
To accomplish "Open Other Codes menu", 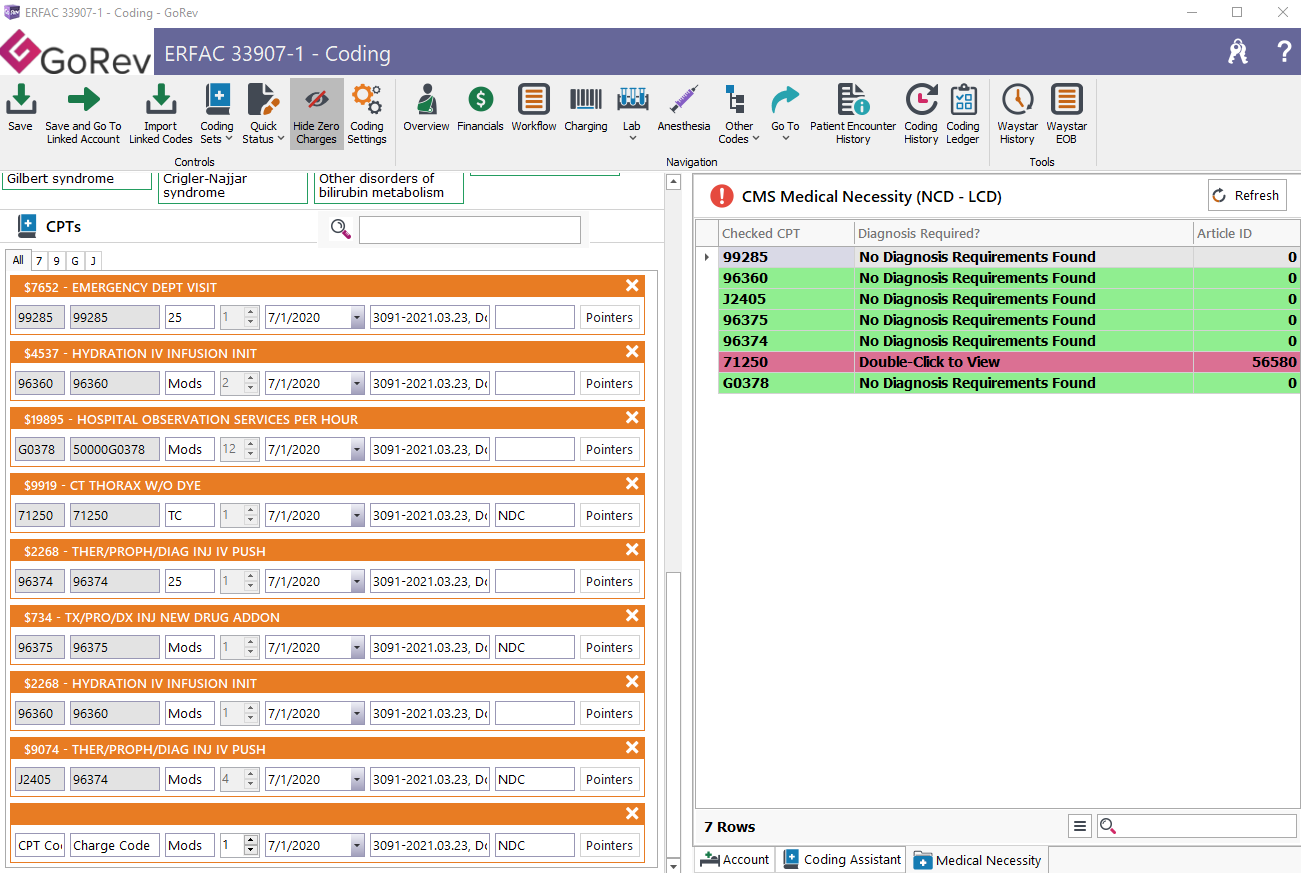I will 739,113.
